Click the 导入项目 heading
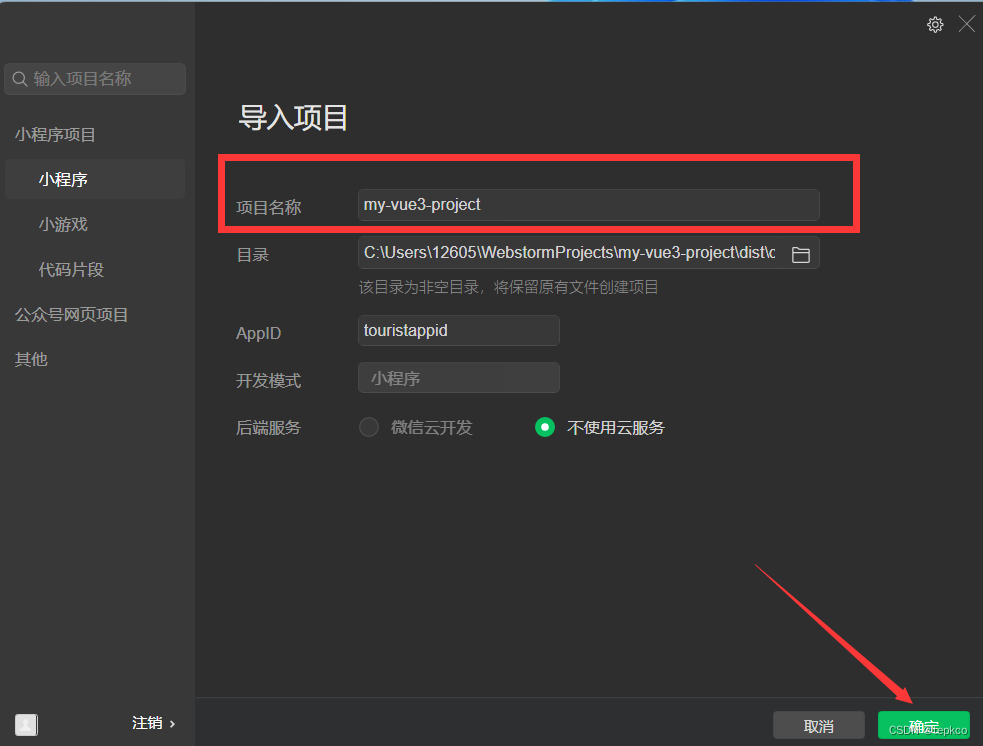The height and width of the screenshot is (746, 983). (x=293, y=118)
